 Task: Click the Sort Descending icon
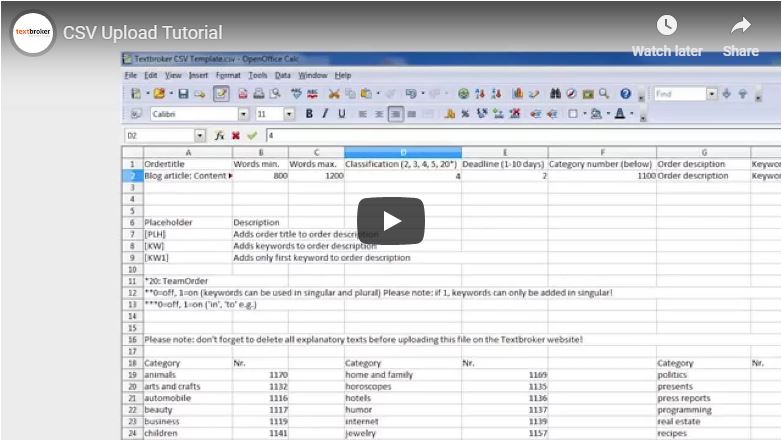[x=496, y=93]
